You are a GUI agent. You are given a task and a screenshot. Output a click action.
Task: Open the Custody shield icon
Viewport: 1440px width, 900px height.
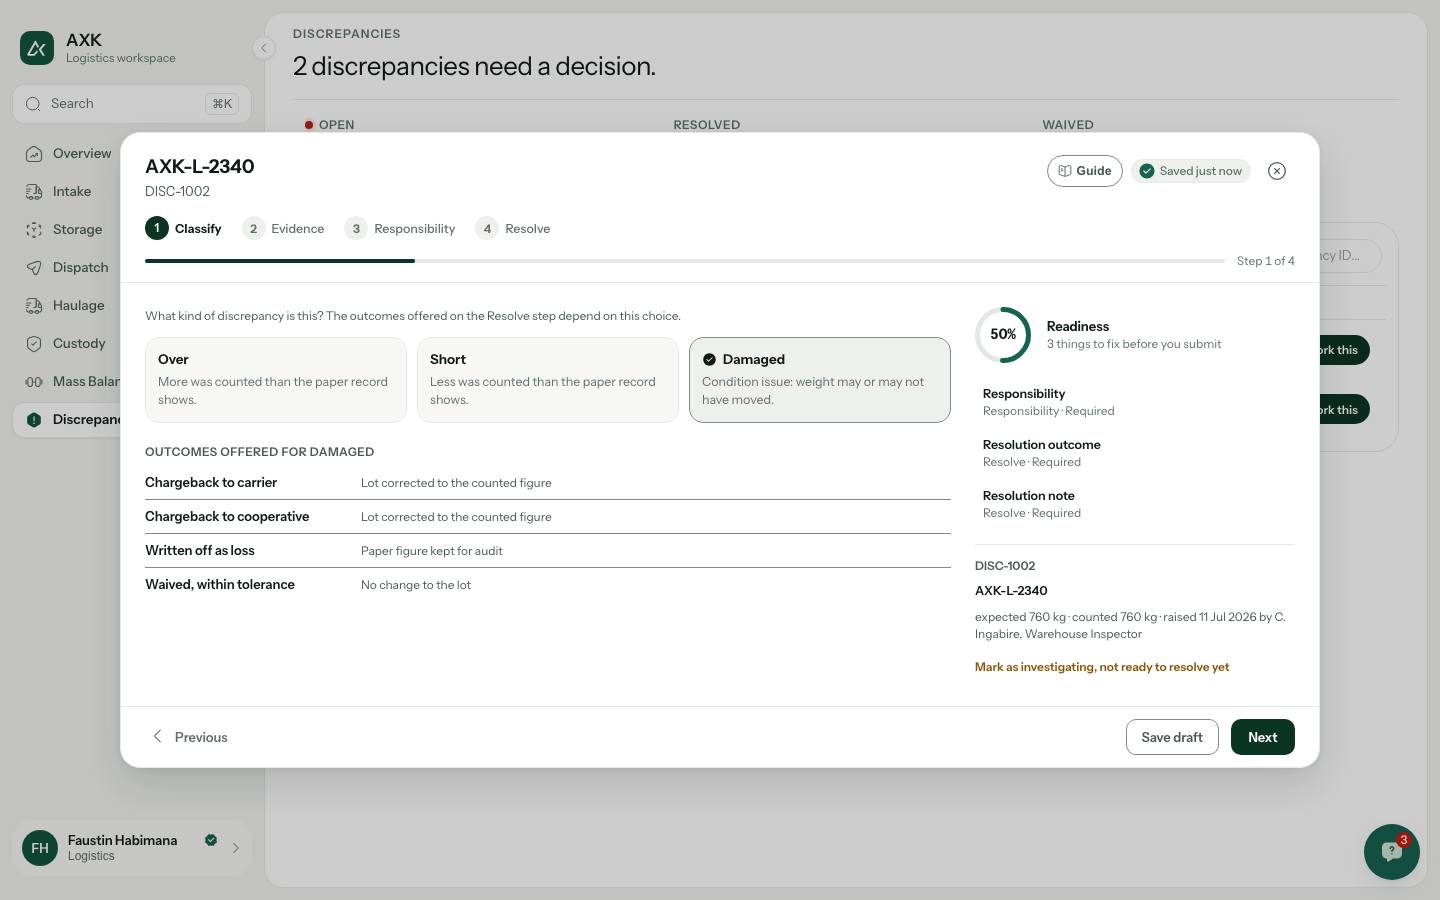coord(34,344)
